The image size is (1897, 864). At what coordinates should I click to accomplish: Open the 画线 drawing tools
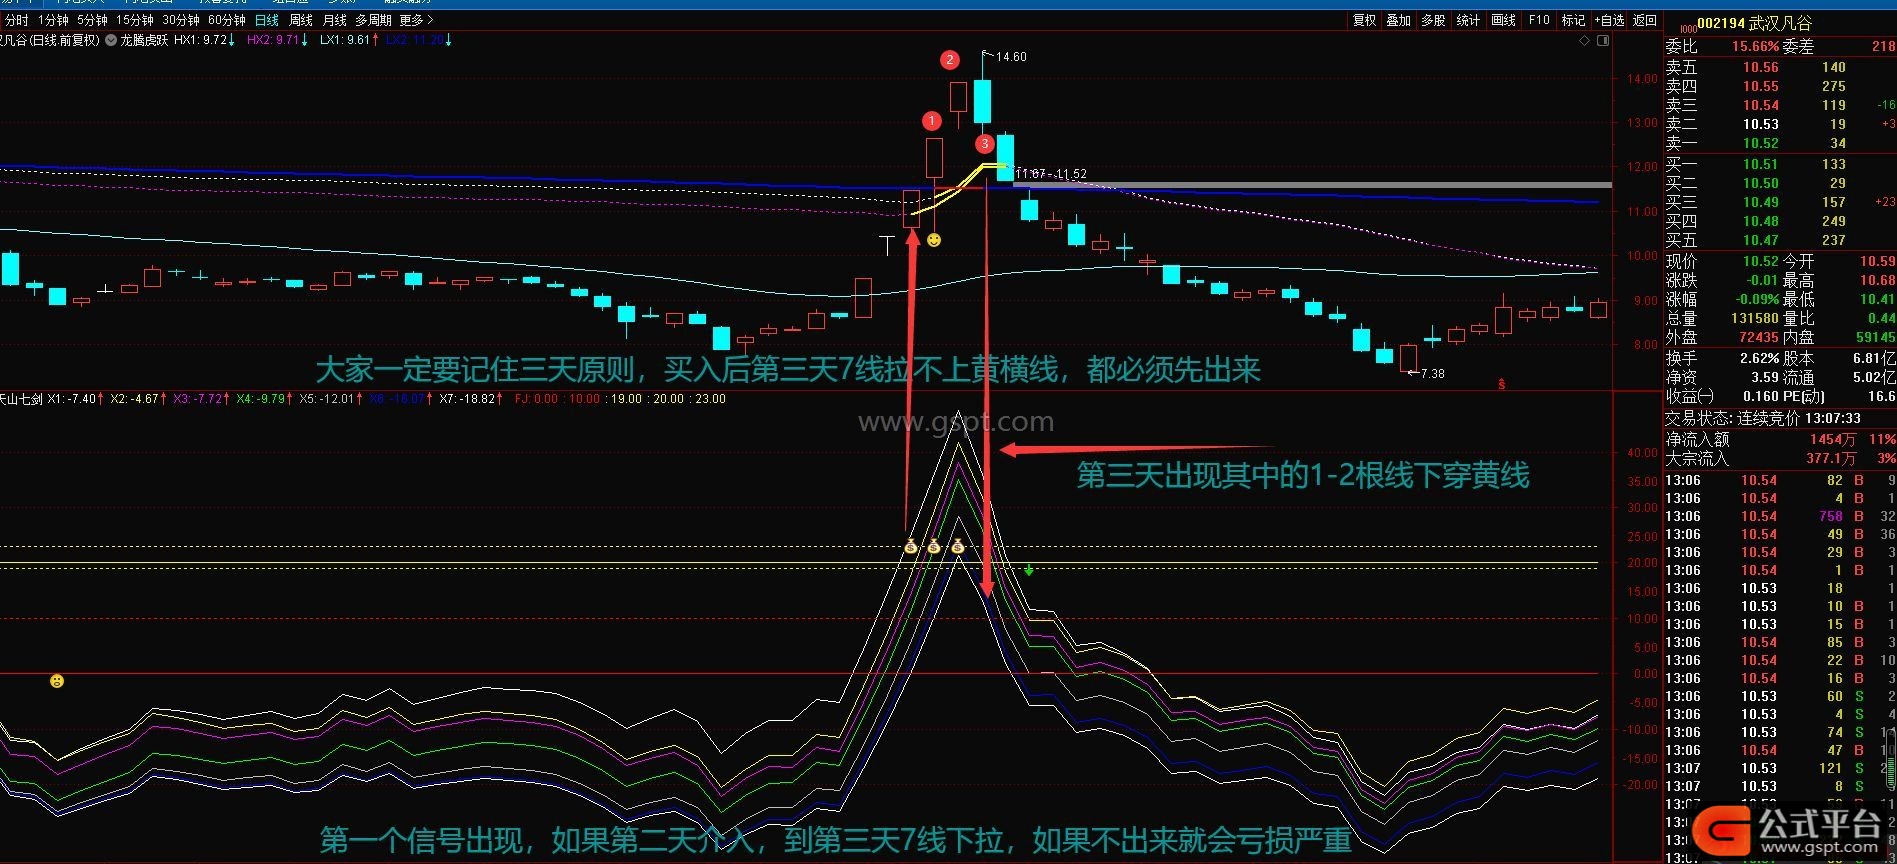click(x=1503, y=20)
